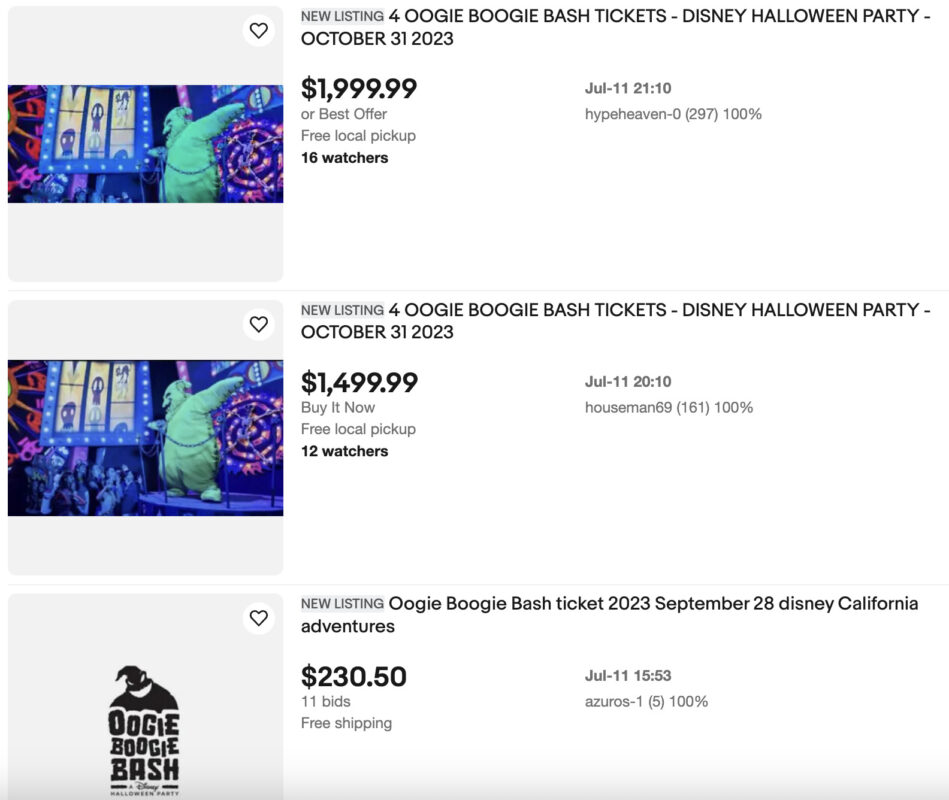
Task: Click the "12 watchers" text
Action: coord(344,452)
